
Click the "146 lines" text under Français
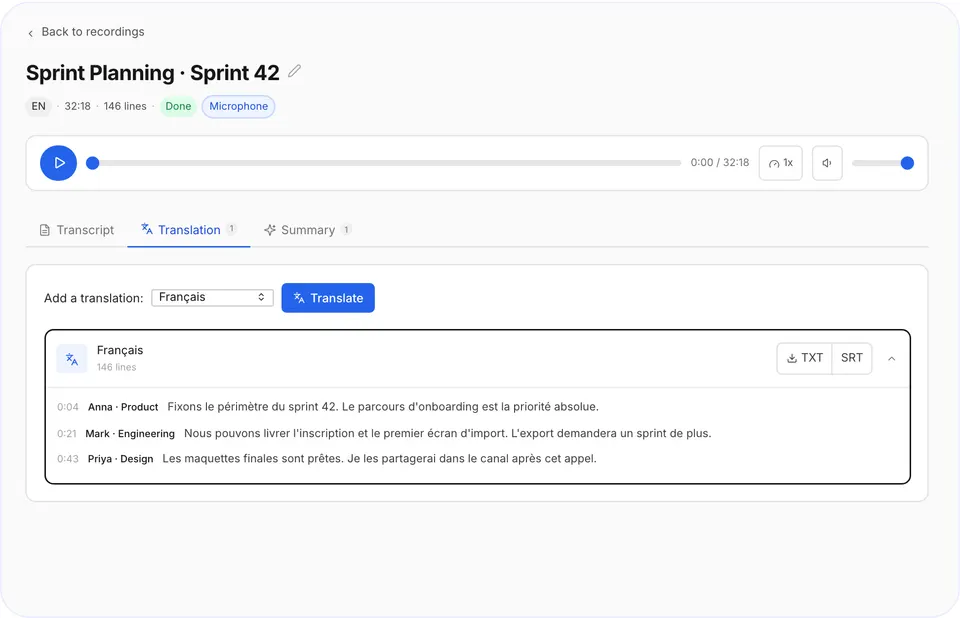[x=116, y=367]
